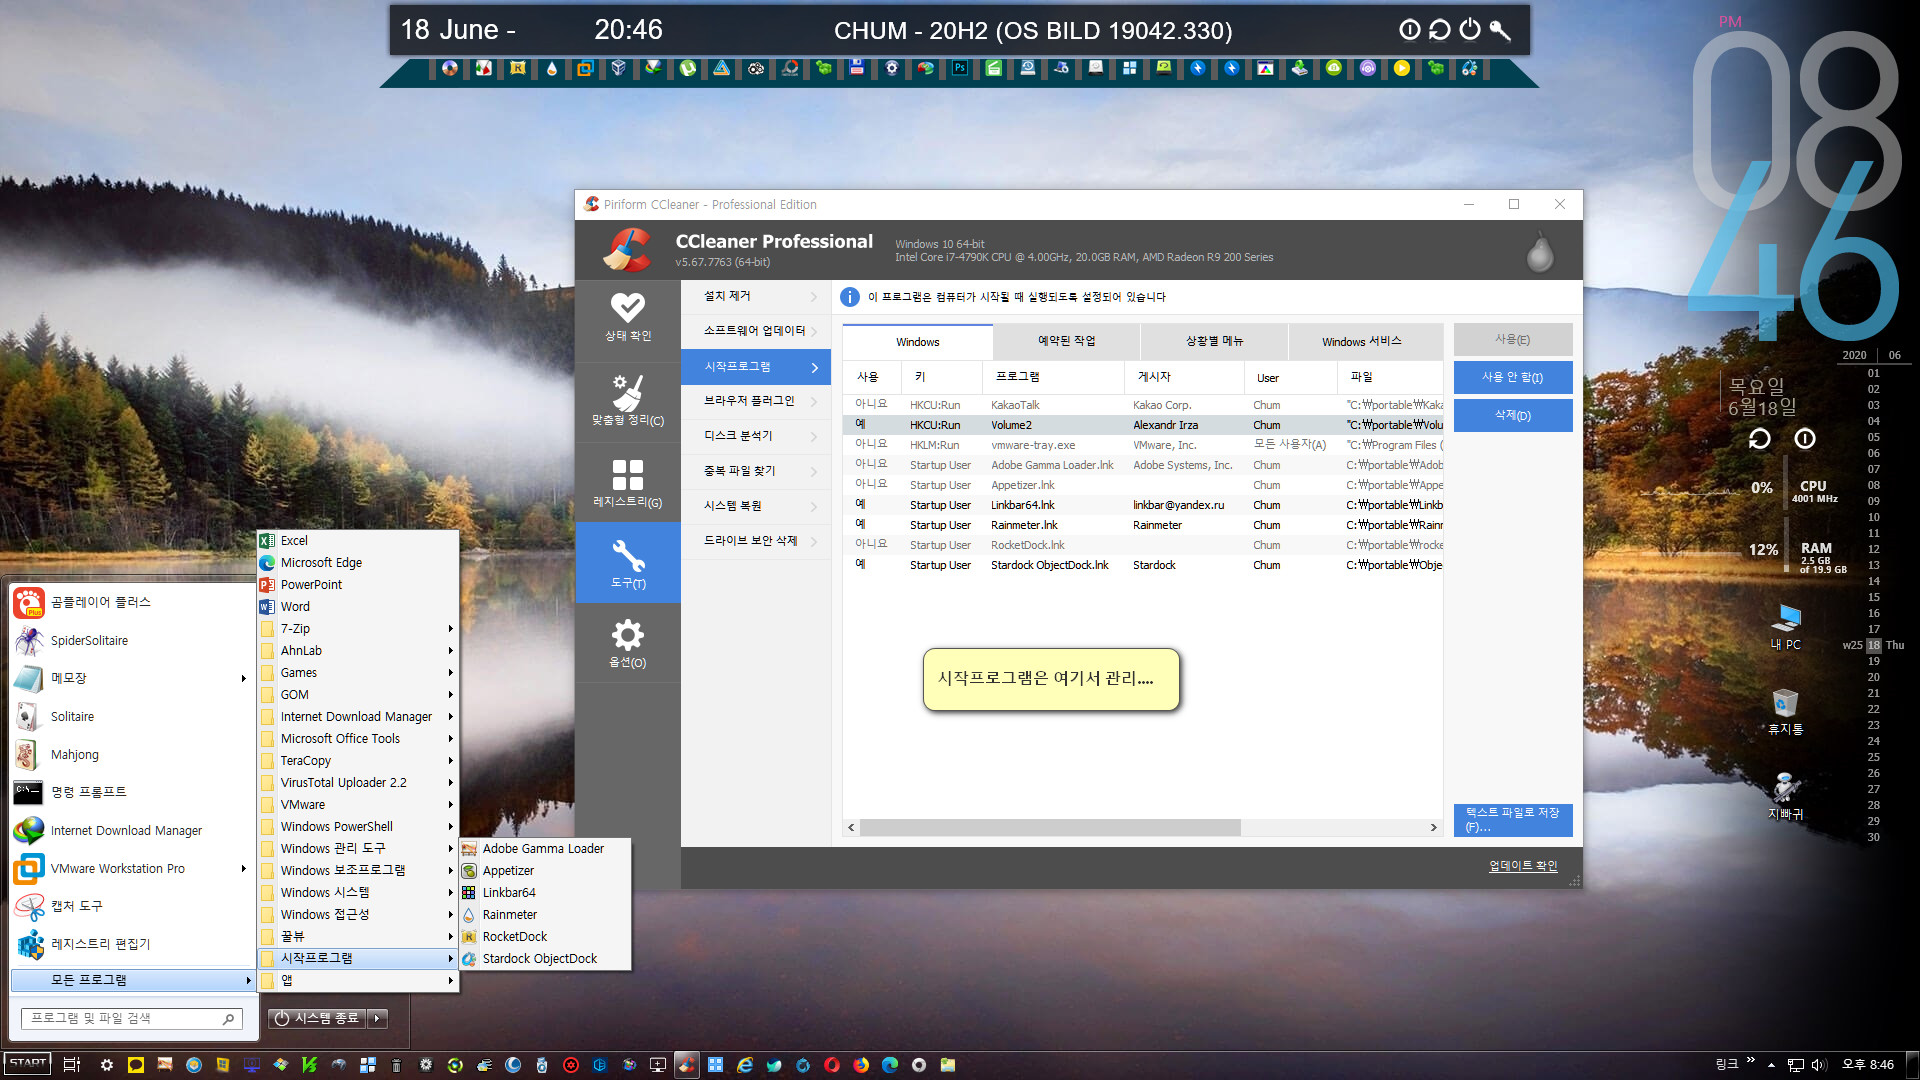Click the pear logo in CCleaner header

pyautogui.click(x=1540, y=251)
